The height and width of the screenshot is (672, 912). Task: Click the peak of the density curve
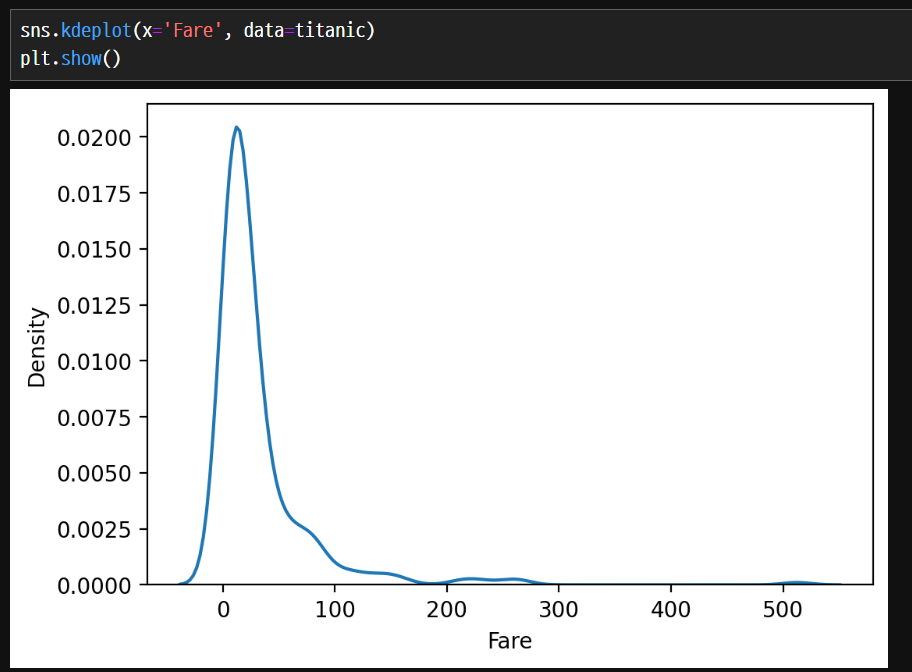[x=236, y=127]
